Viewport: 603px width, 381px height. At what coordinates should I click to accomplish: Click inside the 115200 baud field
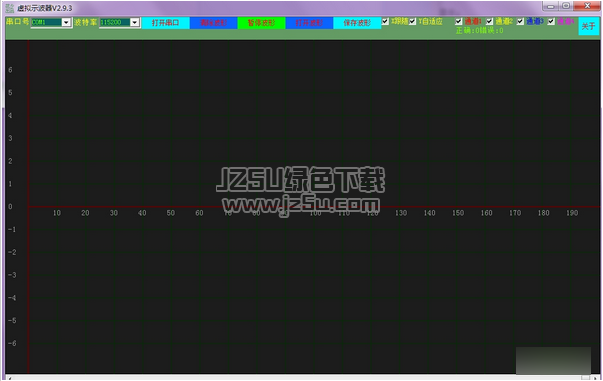[x=115, y=22]
